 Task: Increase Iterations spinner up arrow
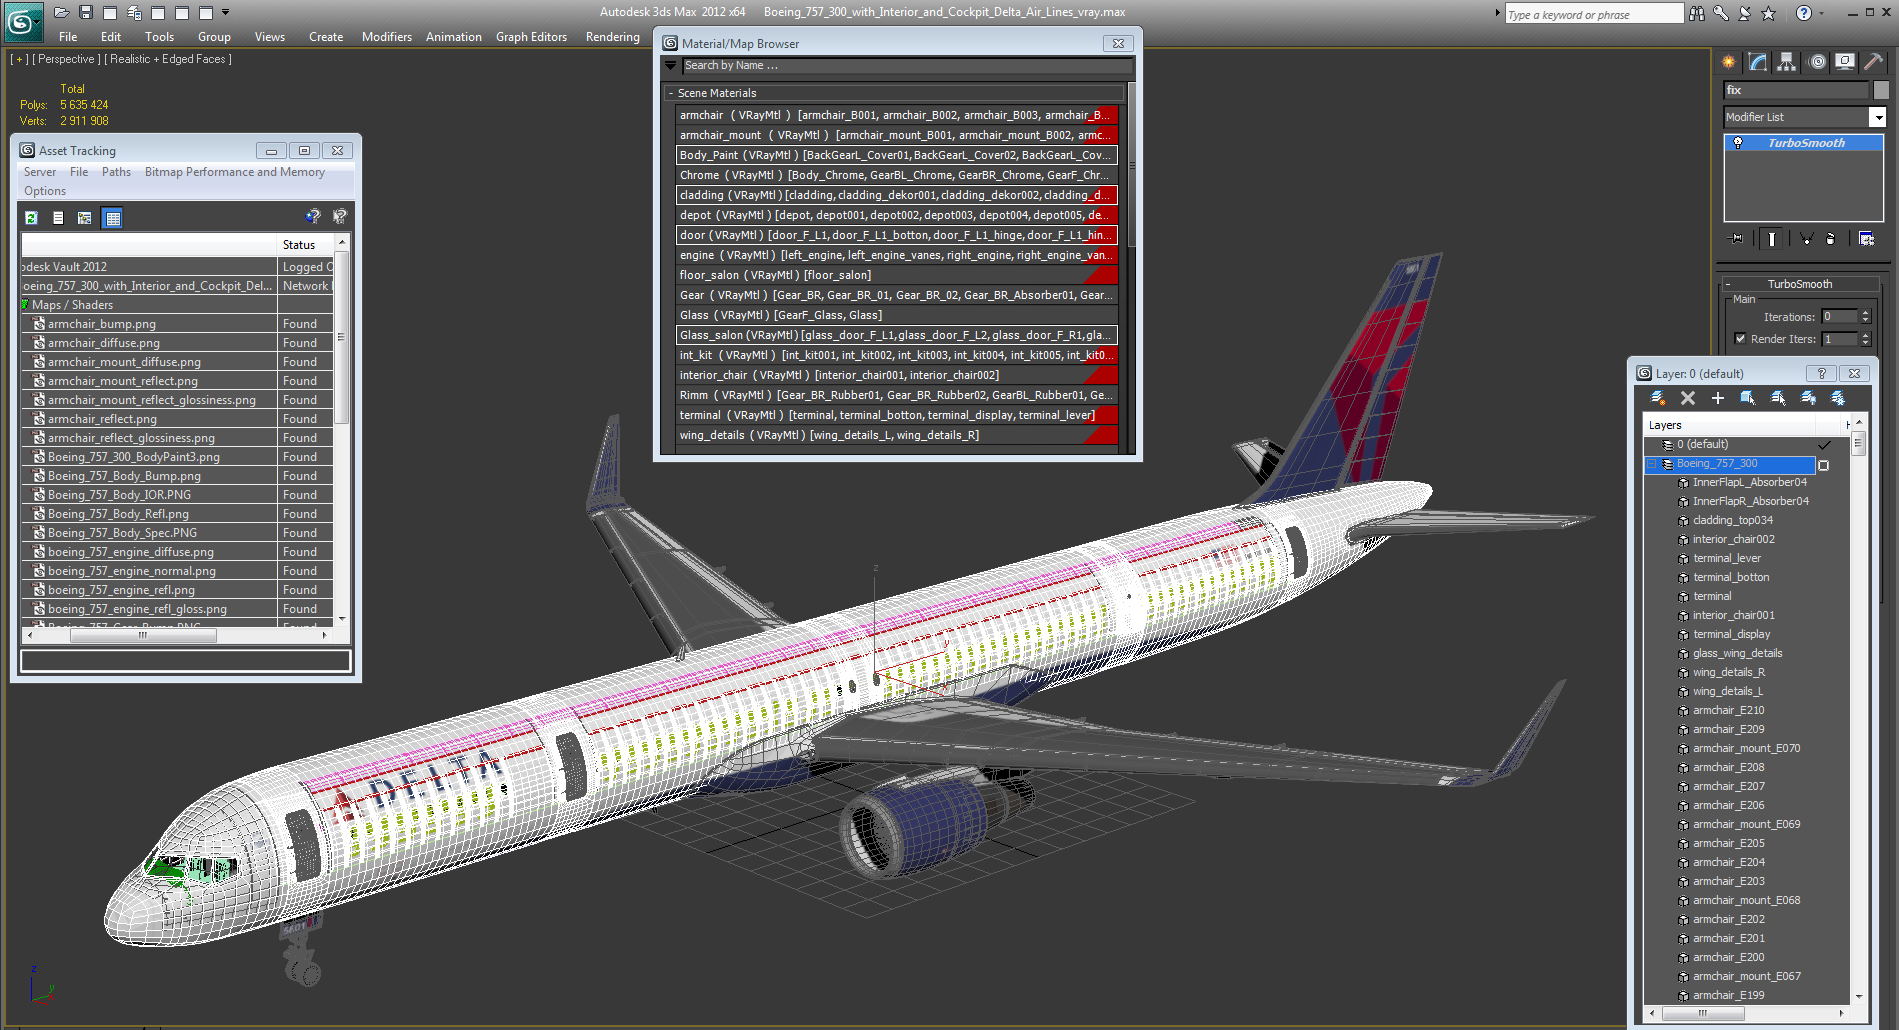click(1865, 313)
